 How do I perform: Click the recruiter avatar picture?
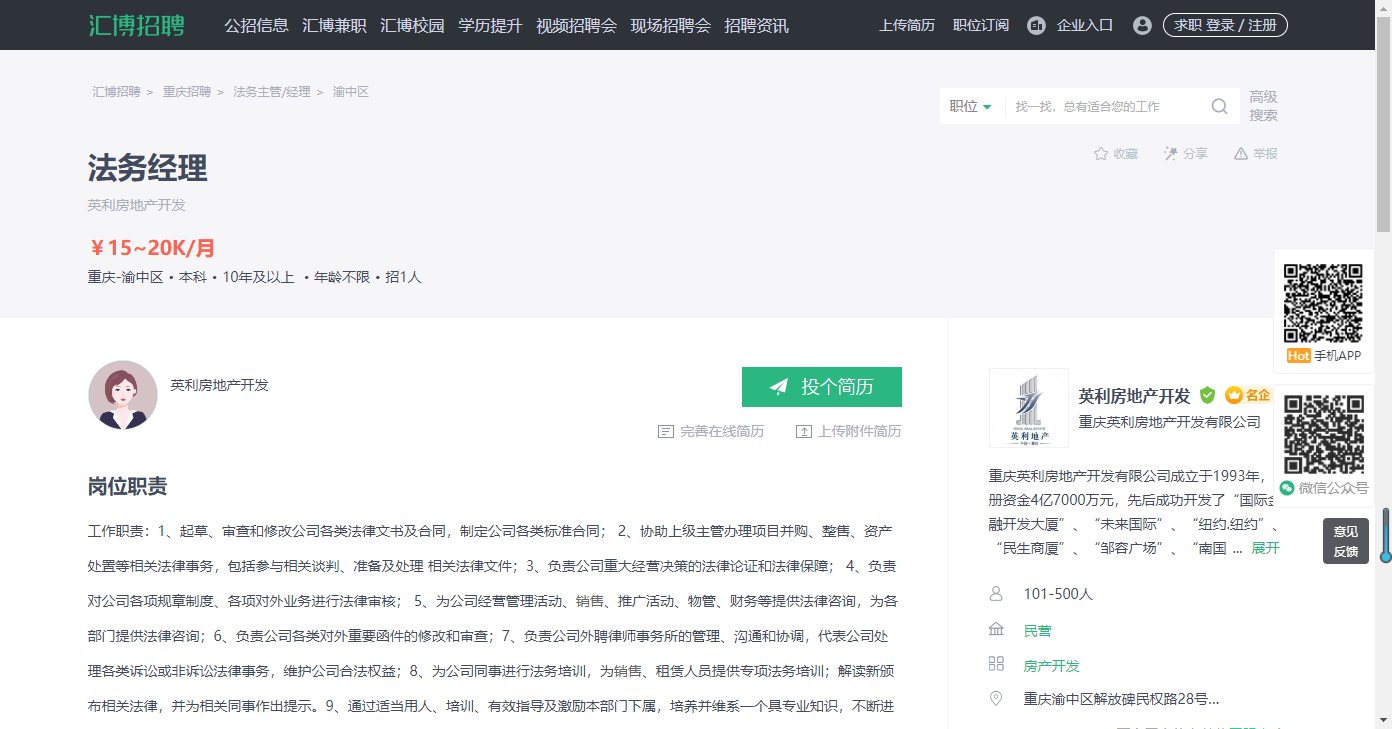coord(123,395)
